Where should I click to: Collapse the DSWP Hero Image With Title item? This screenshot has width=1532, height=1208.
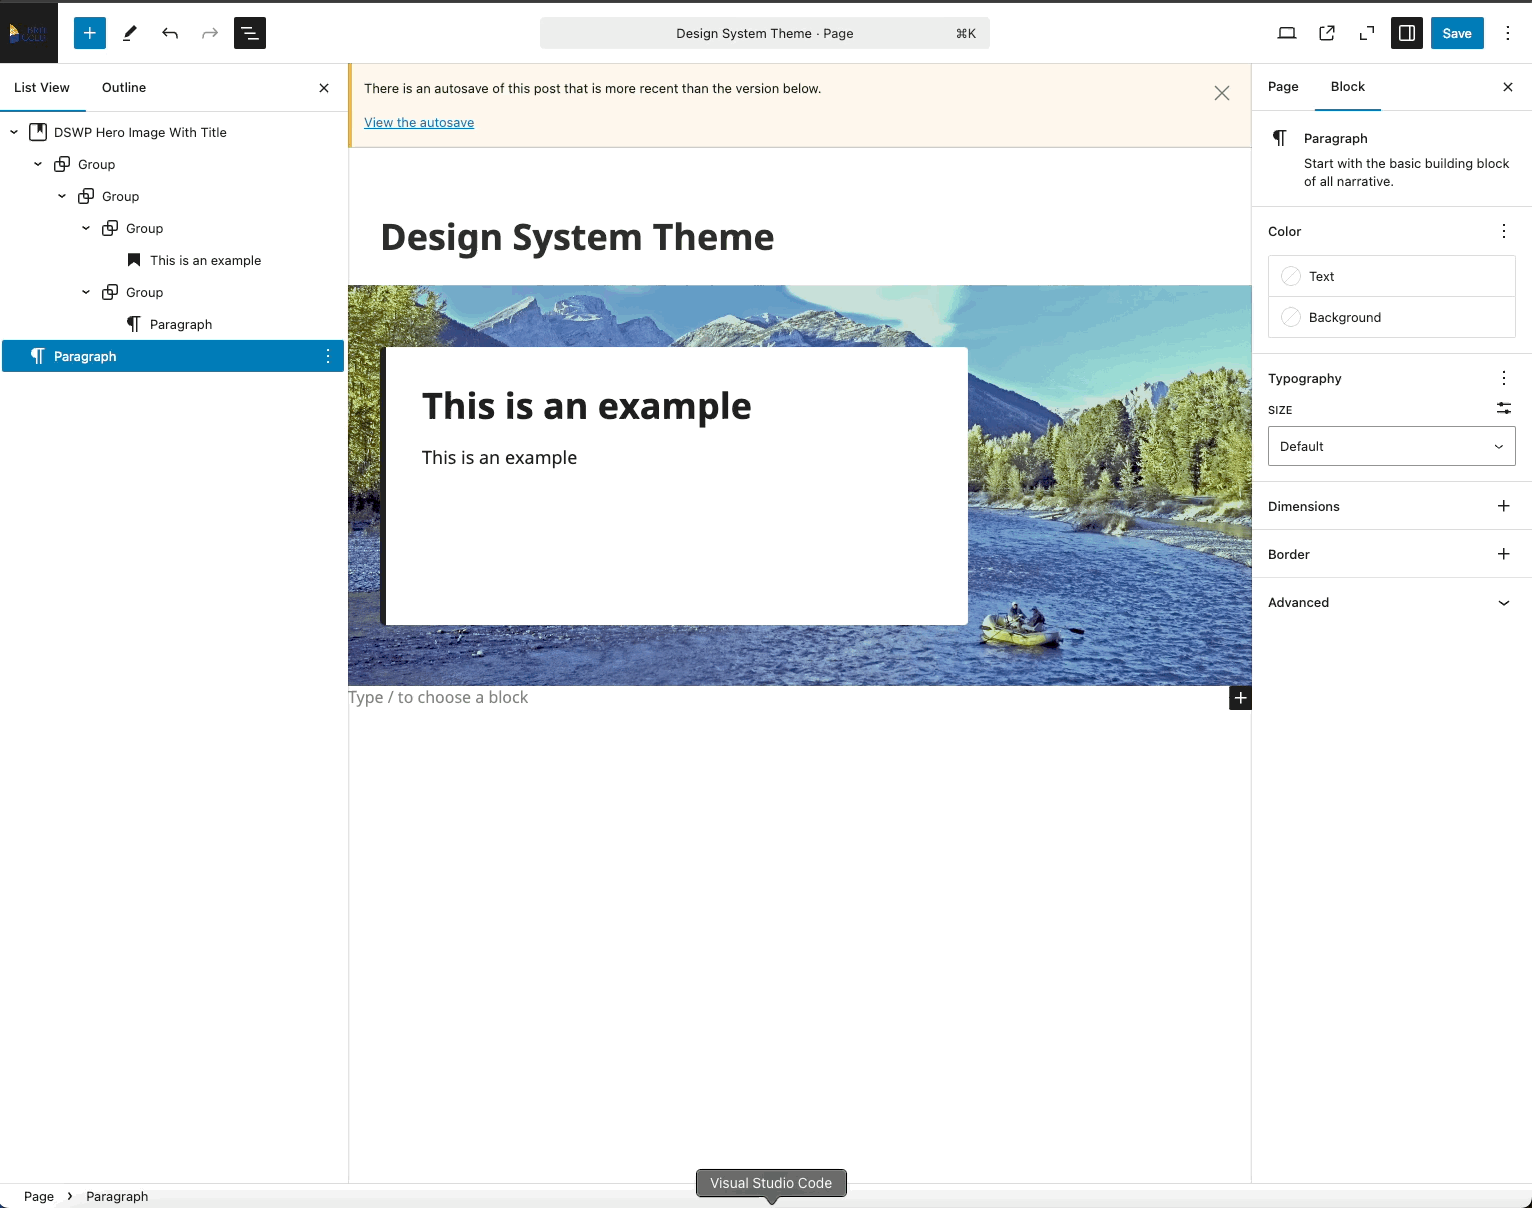pos(14,132)
